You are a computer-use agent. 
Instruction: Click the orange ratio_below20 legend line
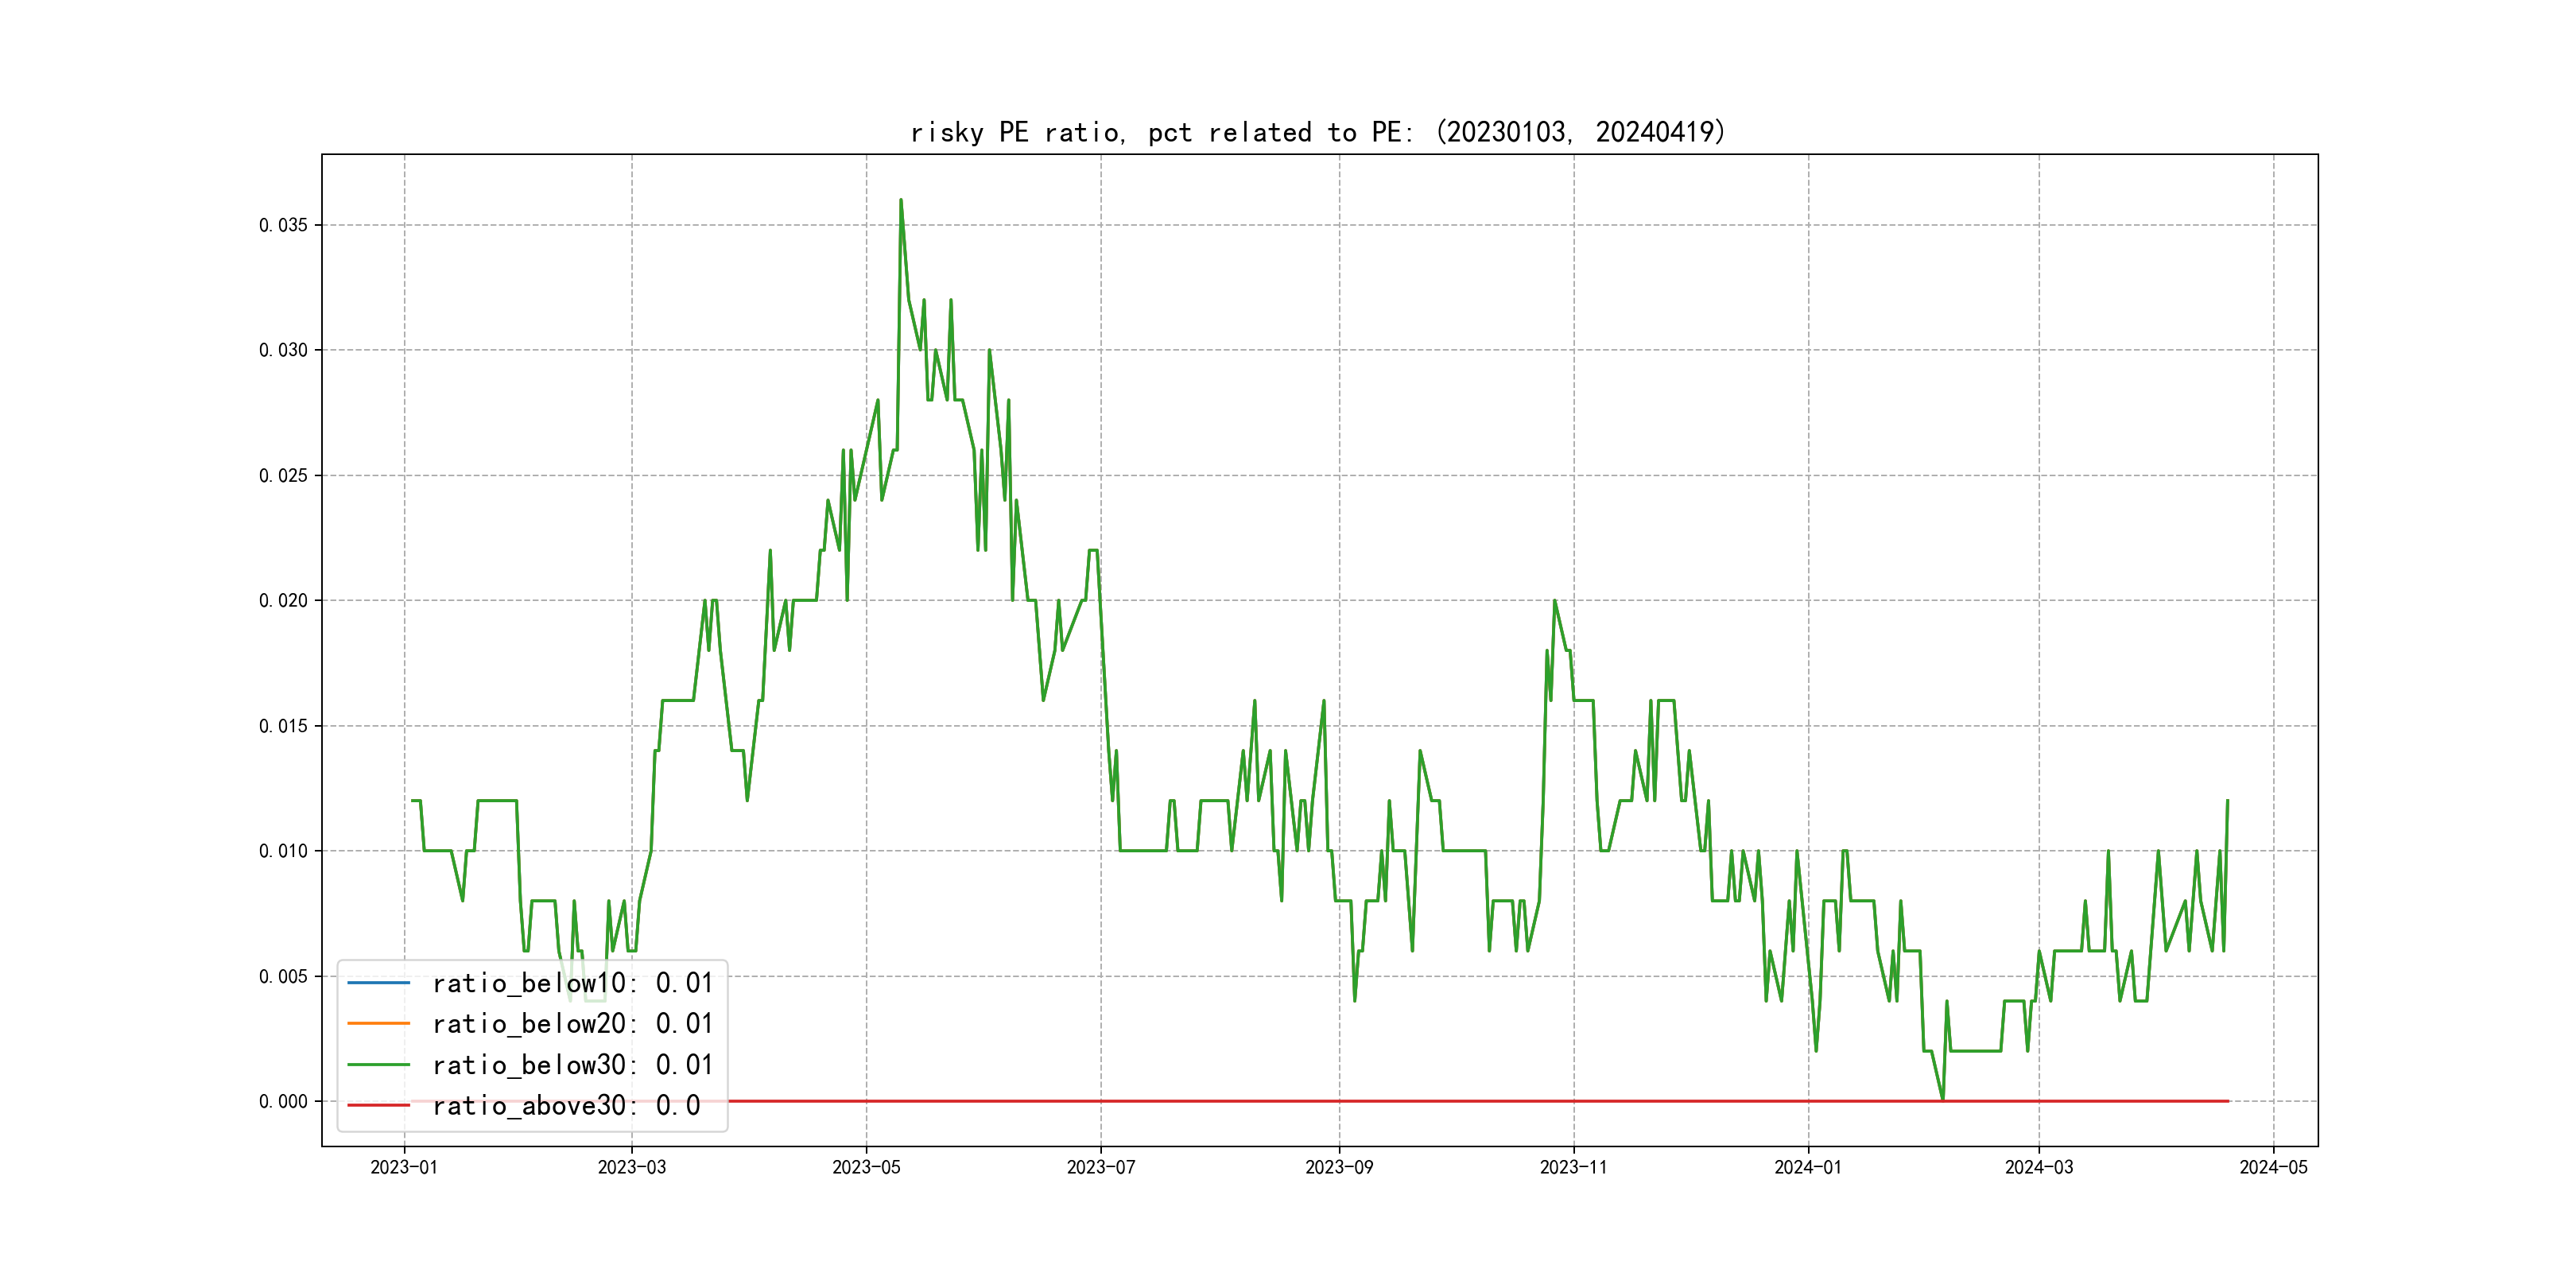pos(378,1024)
